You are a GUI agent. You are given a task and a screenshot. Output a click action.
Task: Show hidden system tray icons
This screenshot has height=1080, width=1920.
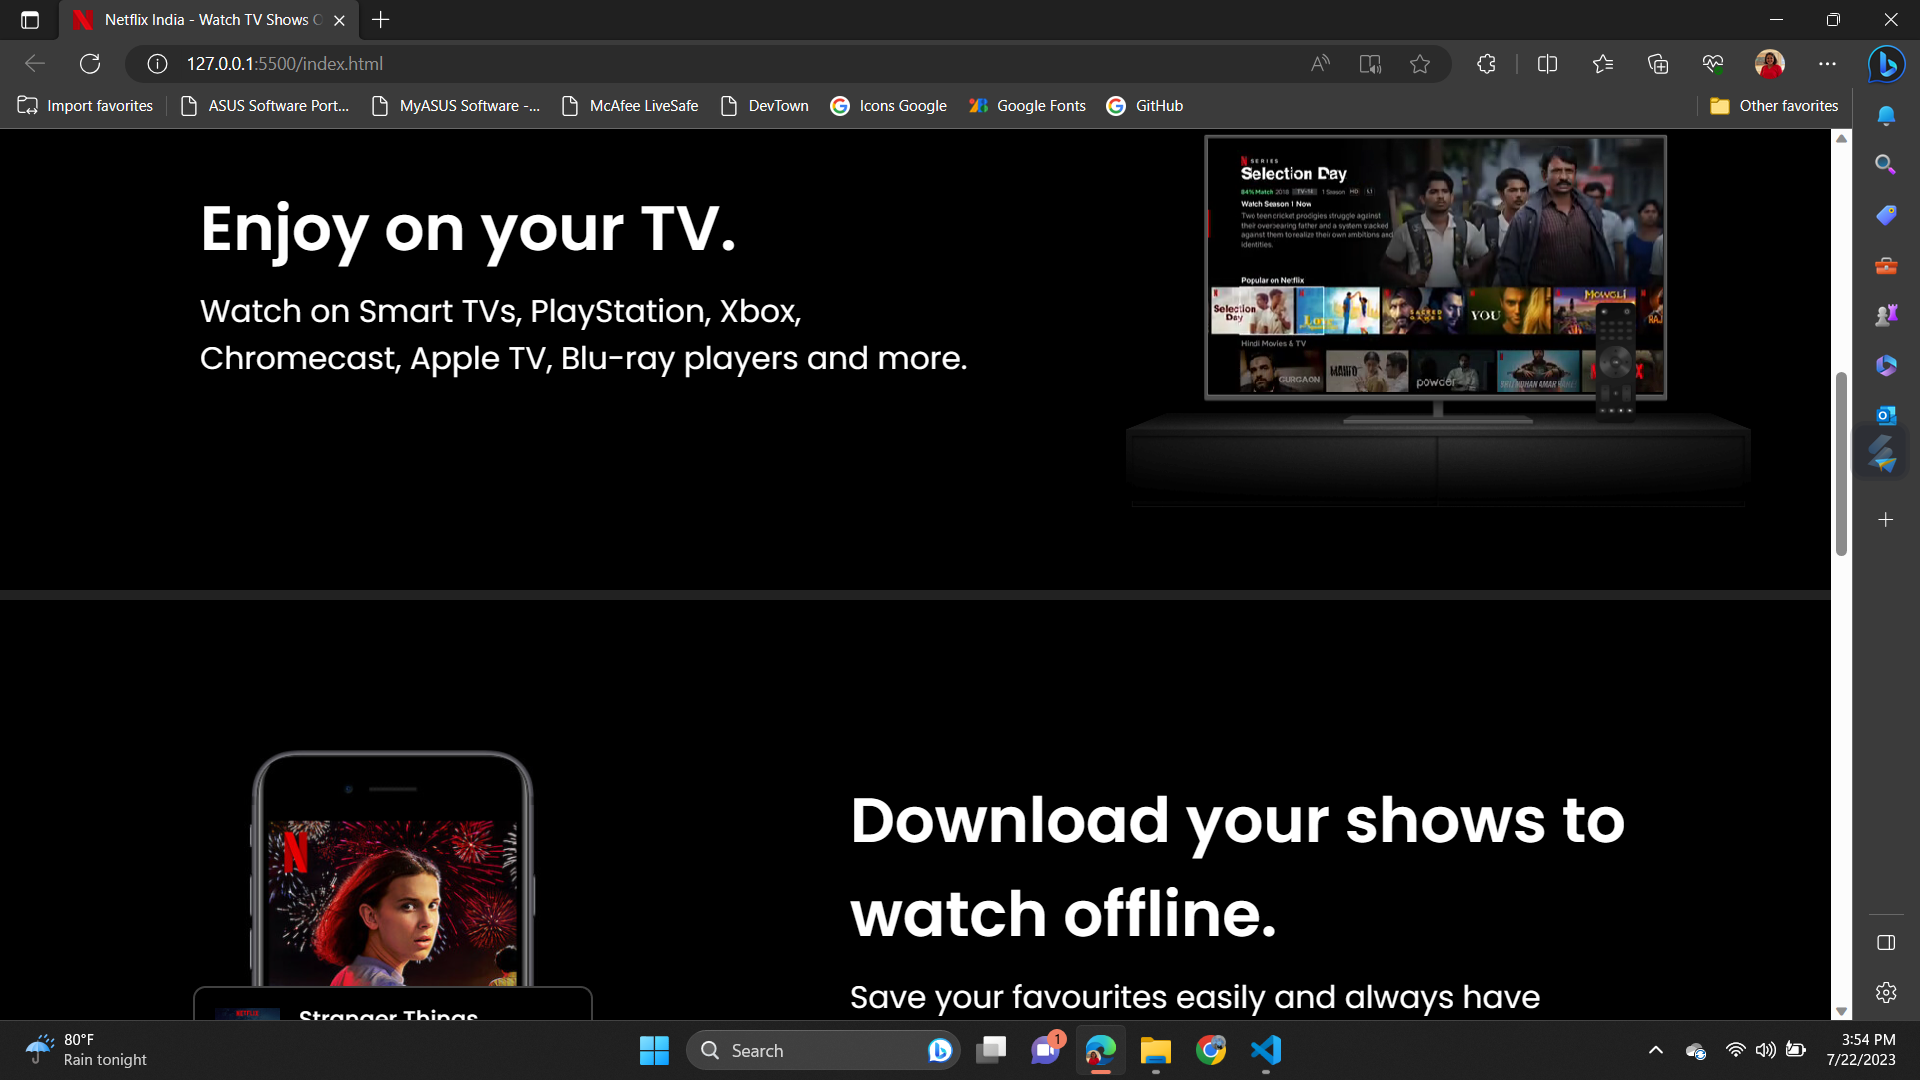tap(1655, 1050)
